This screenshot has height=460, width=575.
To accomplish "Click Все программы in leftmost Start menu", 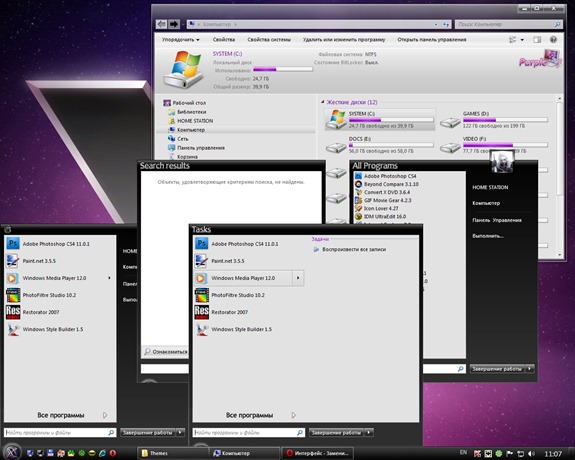I will 61,415.
